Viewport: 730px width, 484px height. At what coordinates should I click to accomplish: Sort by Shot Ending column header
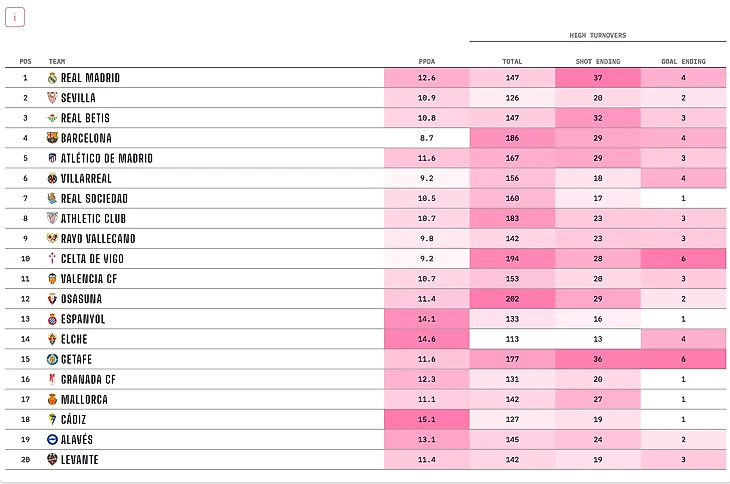pyautogui.click(x=598, y=61)
